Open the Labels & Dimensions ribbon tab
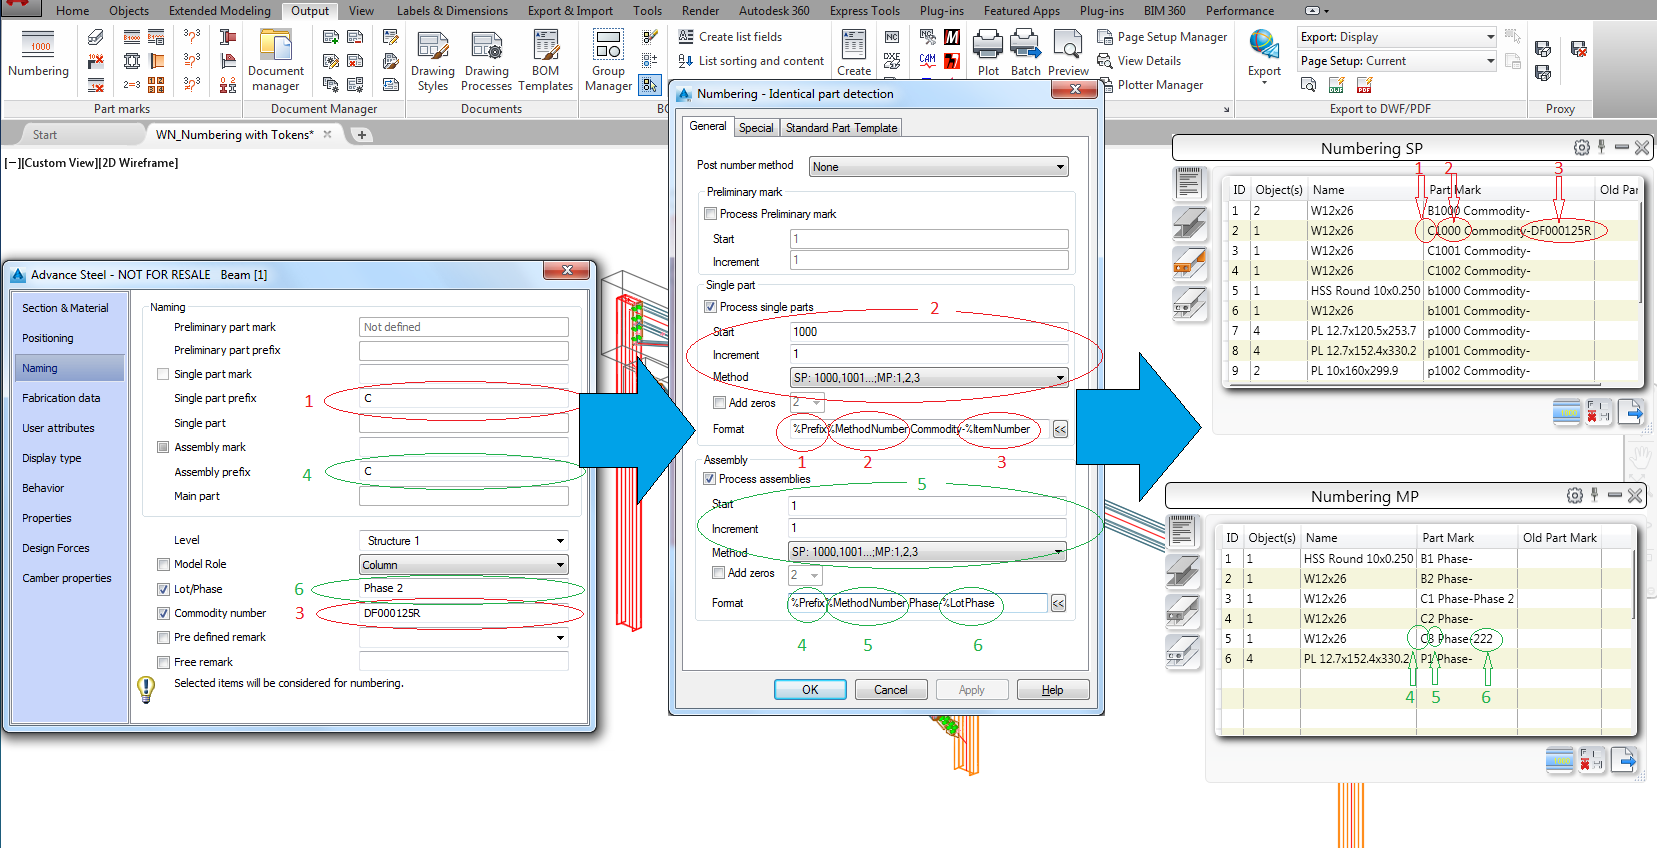This screenshot has width=1657, height=848. 452,11
